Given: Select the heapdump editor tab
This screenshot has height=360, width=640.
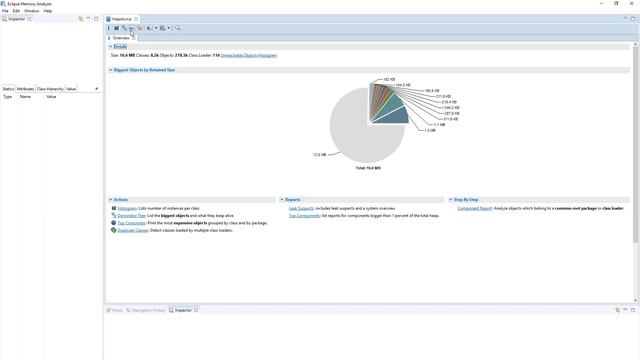Looking at the screenshot, I should point(121,19).
